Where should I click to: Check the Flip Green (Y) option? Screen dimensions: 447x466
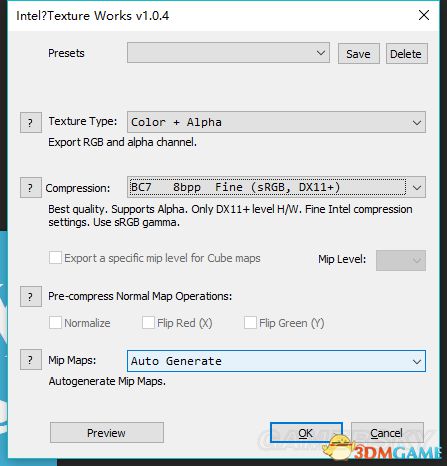click(x=250, y=323)
